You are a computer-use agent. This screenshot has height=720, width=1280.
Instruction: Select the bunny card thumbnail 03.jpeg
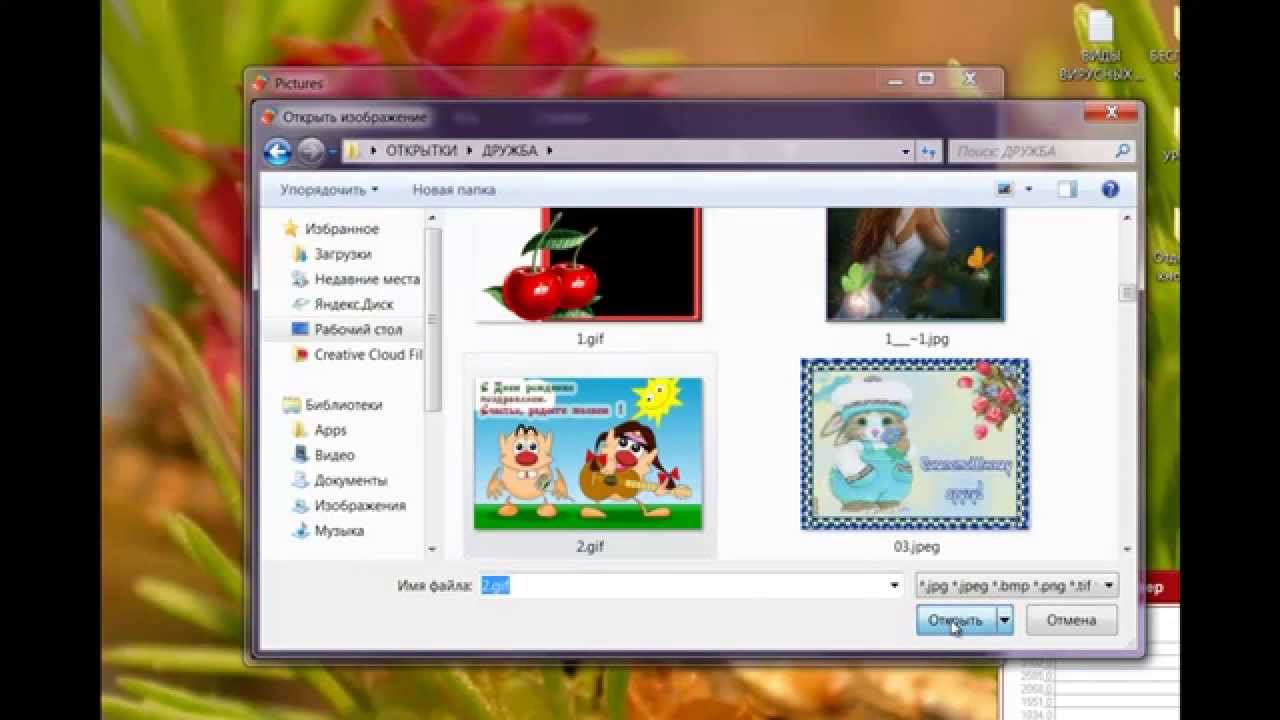[915, 444]
